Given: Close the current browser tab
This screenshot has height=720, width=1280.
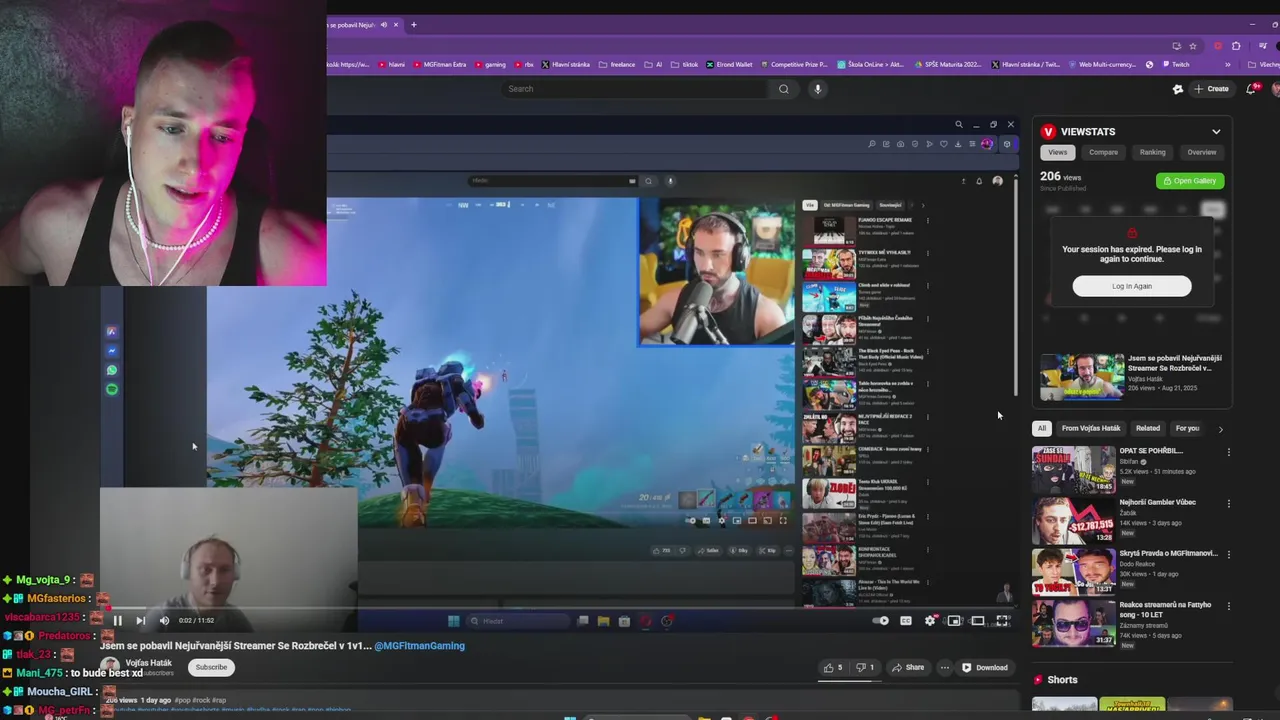Looking at the screenshot, I should point(396,25).
